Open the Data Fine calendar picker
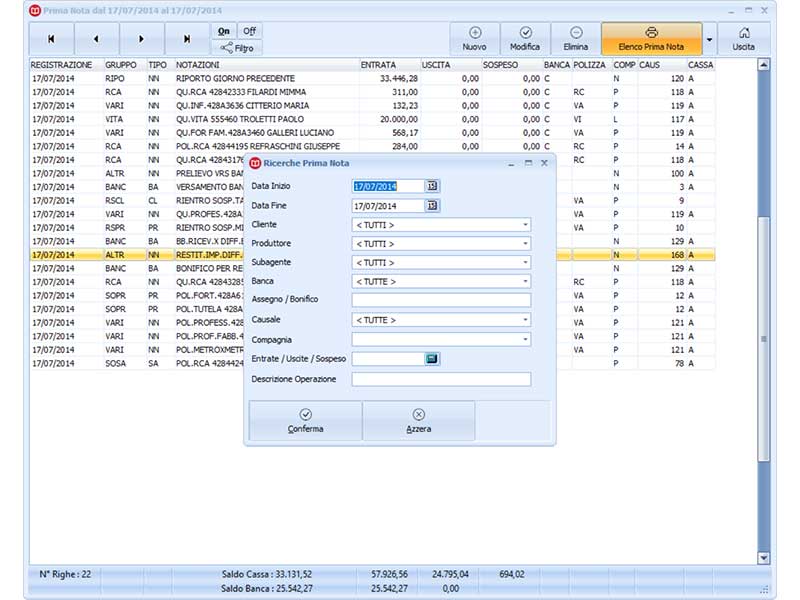Image resolution: width=800 pixels, height=600 pixels. 432,206
